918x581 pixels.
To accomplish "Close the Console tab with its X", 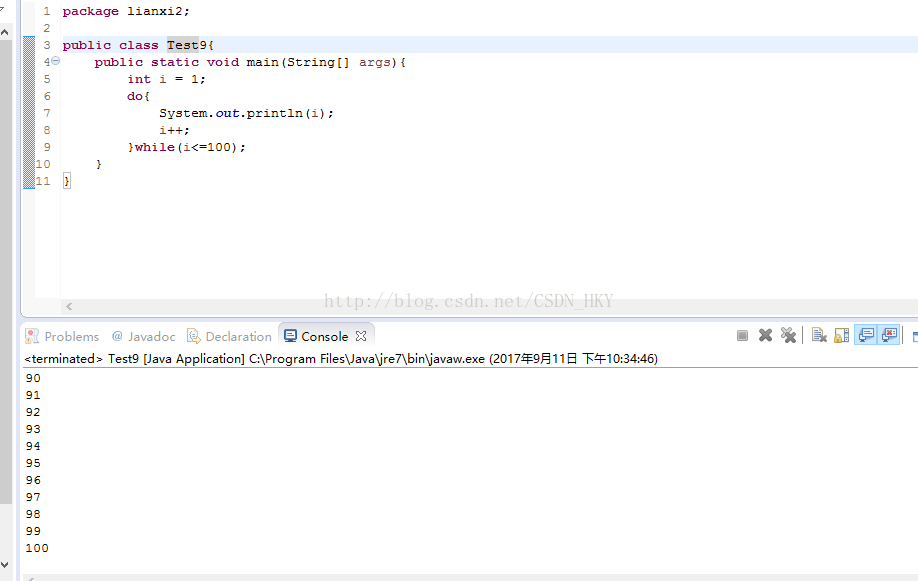I will [x=361, y=336].
